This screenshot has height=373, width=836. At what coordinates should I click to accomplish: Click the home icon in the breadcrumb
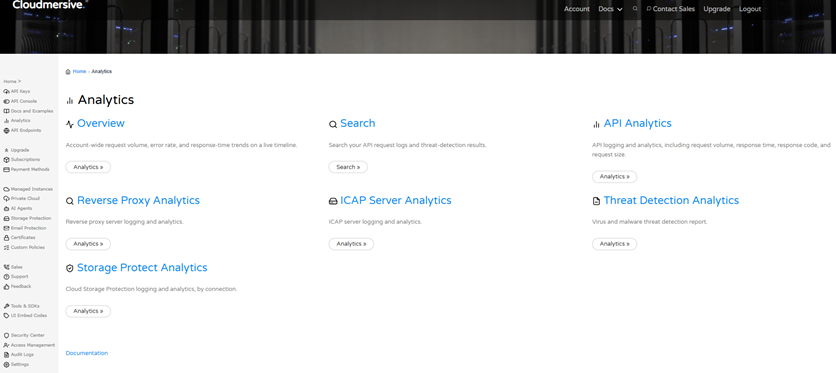68,71
